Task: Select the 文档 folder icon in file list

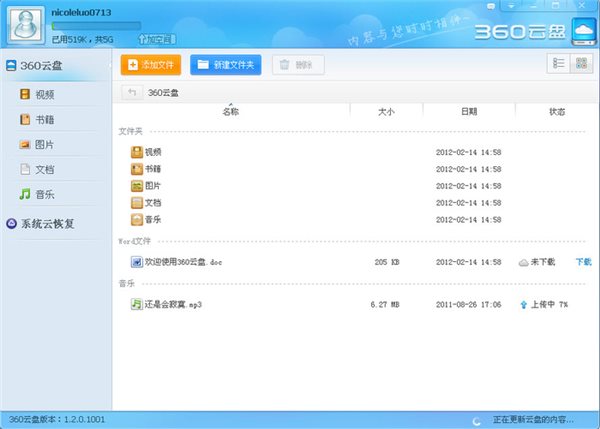Action: click(137, 202)
